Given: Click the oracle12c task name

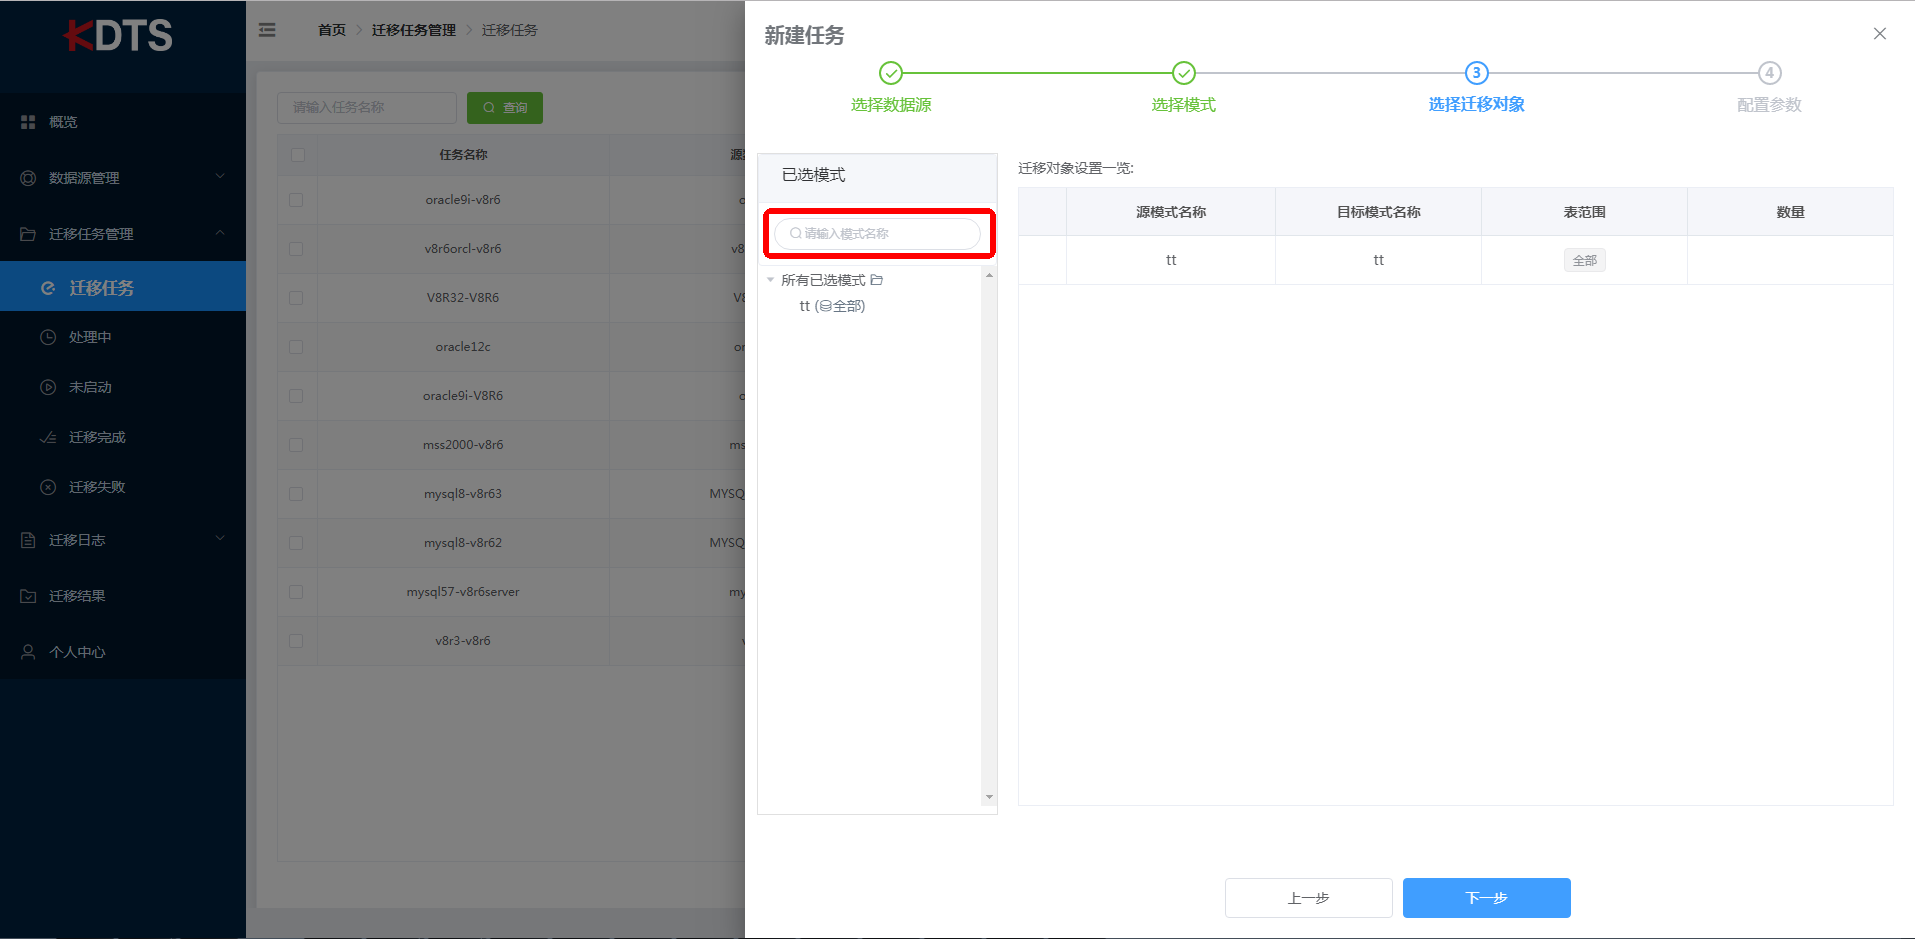Looking at the screenshot, I should pos(463,347).
